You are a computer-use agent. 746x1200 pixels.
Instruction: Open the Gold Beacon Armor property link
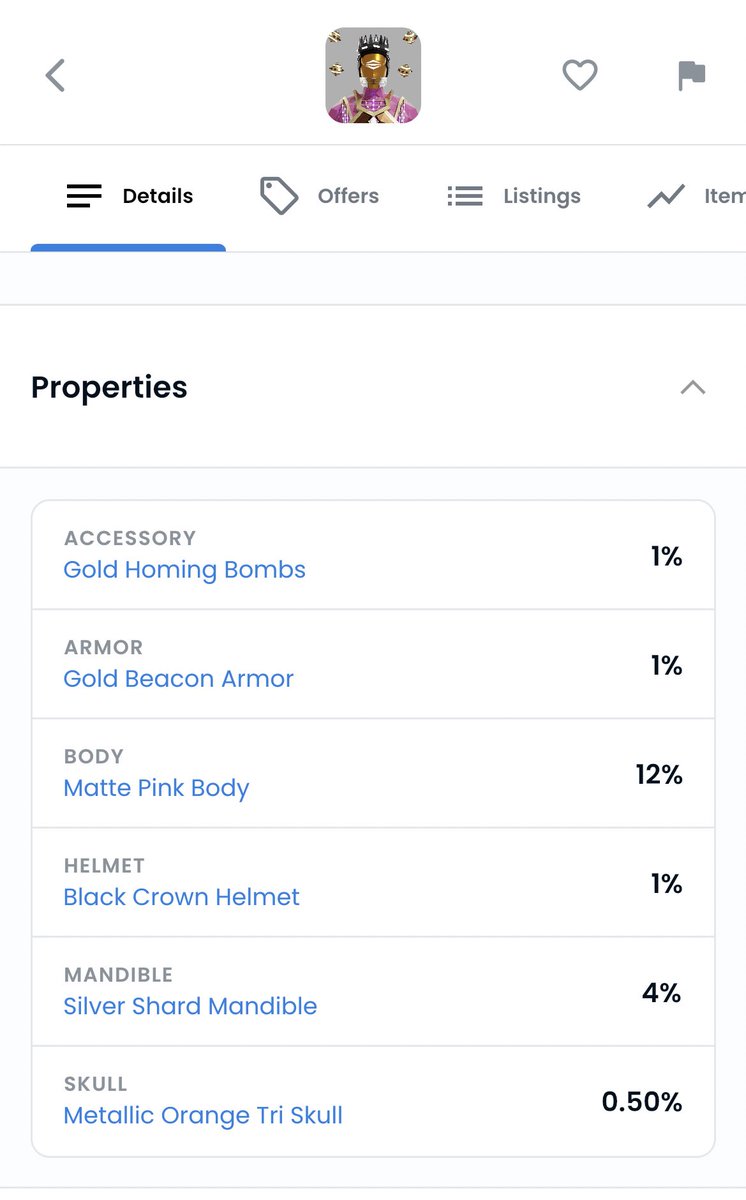pyautogui.click(x=179, y=679)
